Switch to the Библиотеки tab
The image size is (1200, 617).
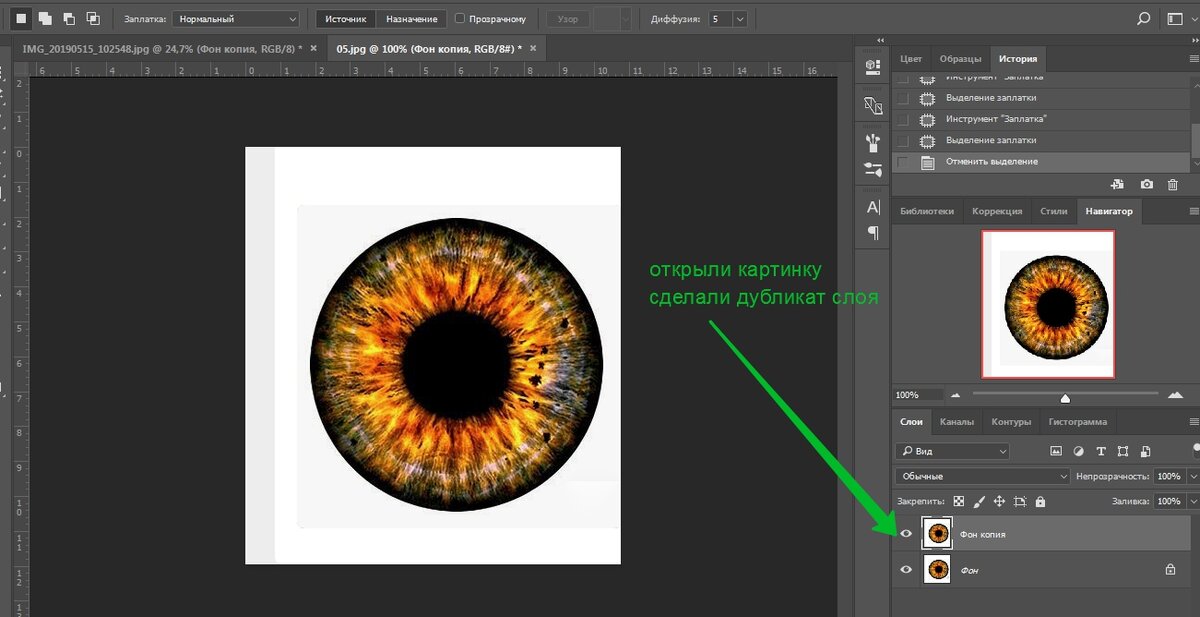pos(927,211)
